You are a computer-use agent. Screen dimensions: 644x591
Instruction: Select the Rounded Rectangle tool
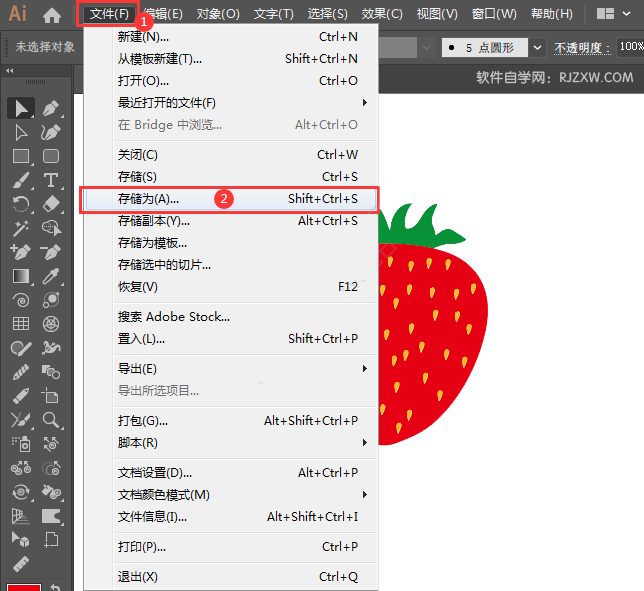51,156
